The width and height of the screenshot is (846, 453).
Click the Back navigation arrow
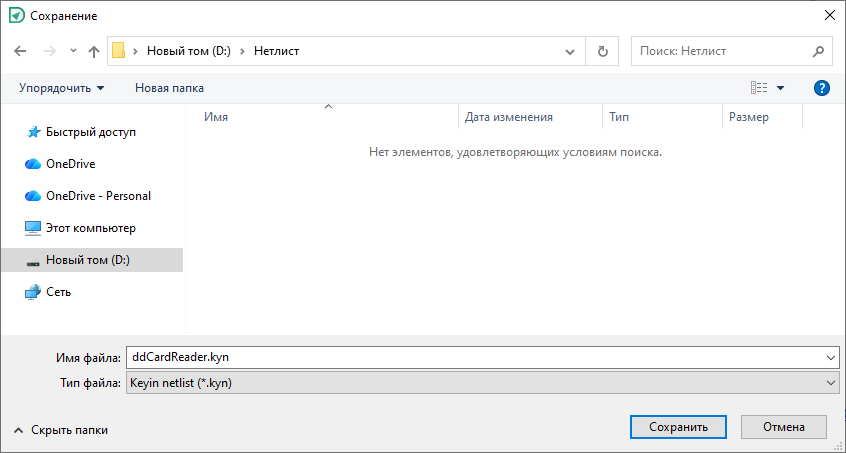pos(21,51)
